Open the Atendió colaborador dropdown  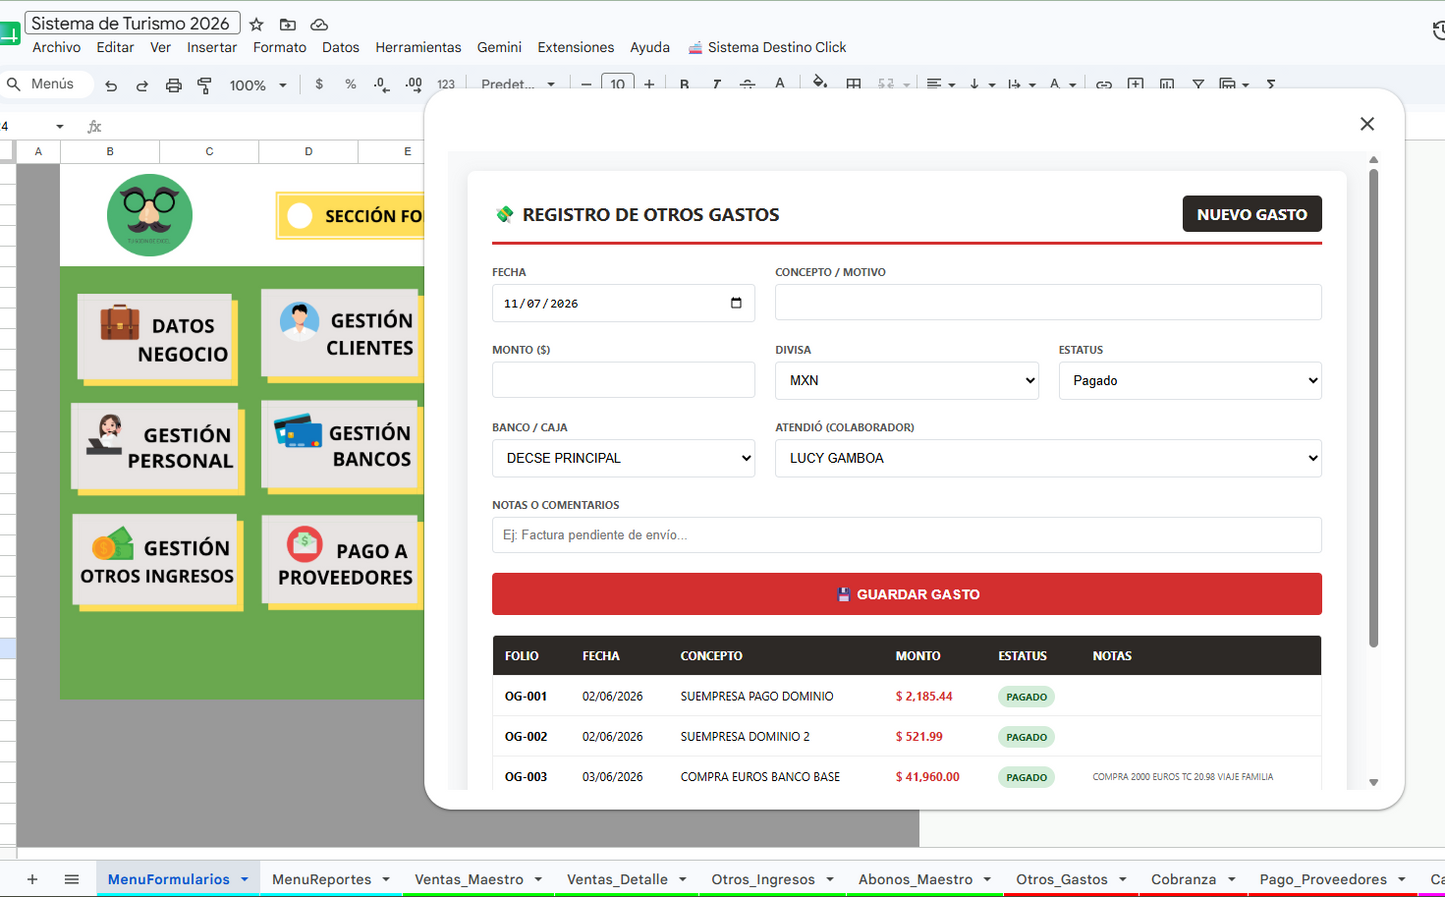[1048, 458]
